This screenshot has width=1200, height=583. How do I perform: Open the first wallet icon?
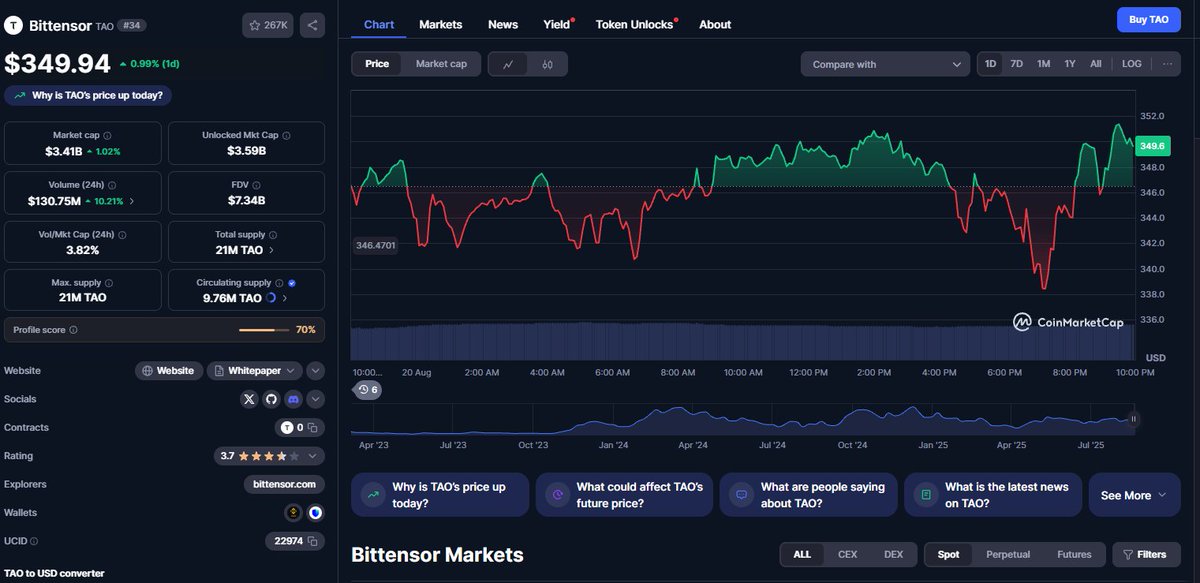tap(293, 513)
